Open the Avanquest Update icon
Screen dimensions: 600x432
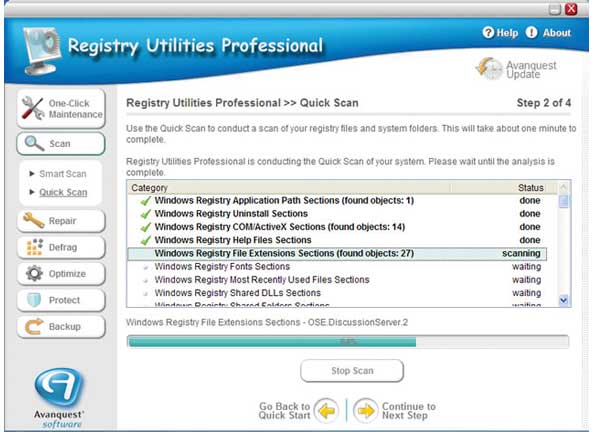[x=489, y=68]
